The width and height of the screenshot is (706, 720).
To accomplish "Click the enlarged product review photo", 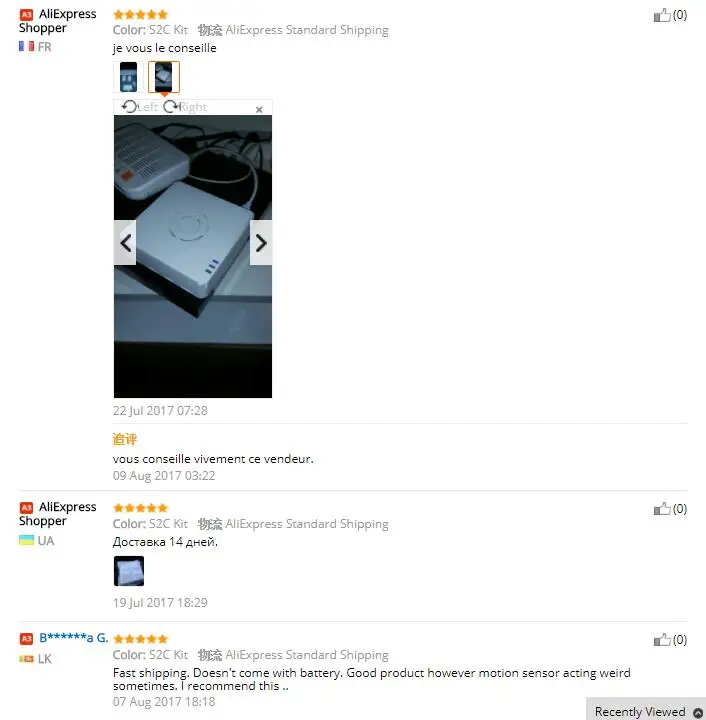I will click(x=193, y=257).
